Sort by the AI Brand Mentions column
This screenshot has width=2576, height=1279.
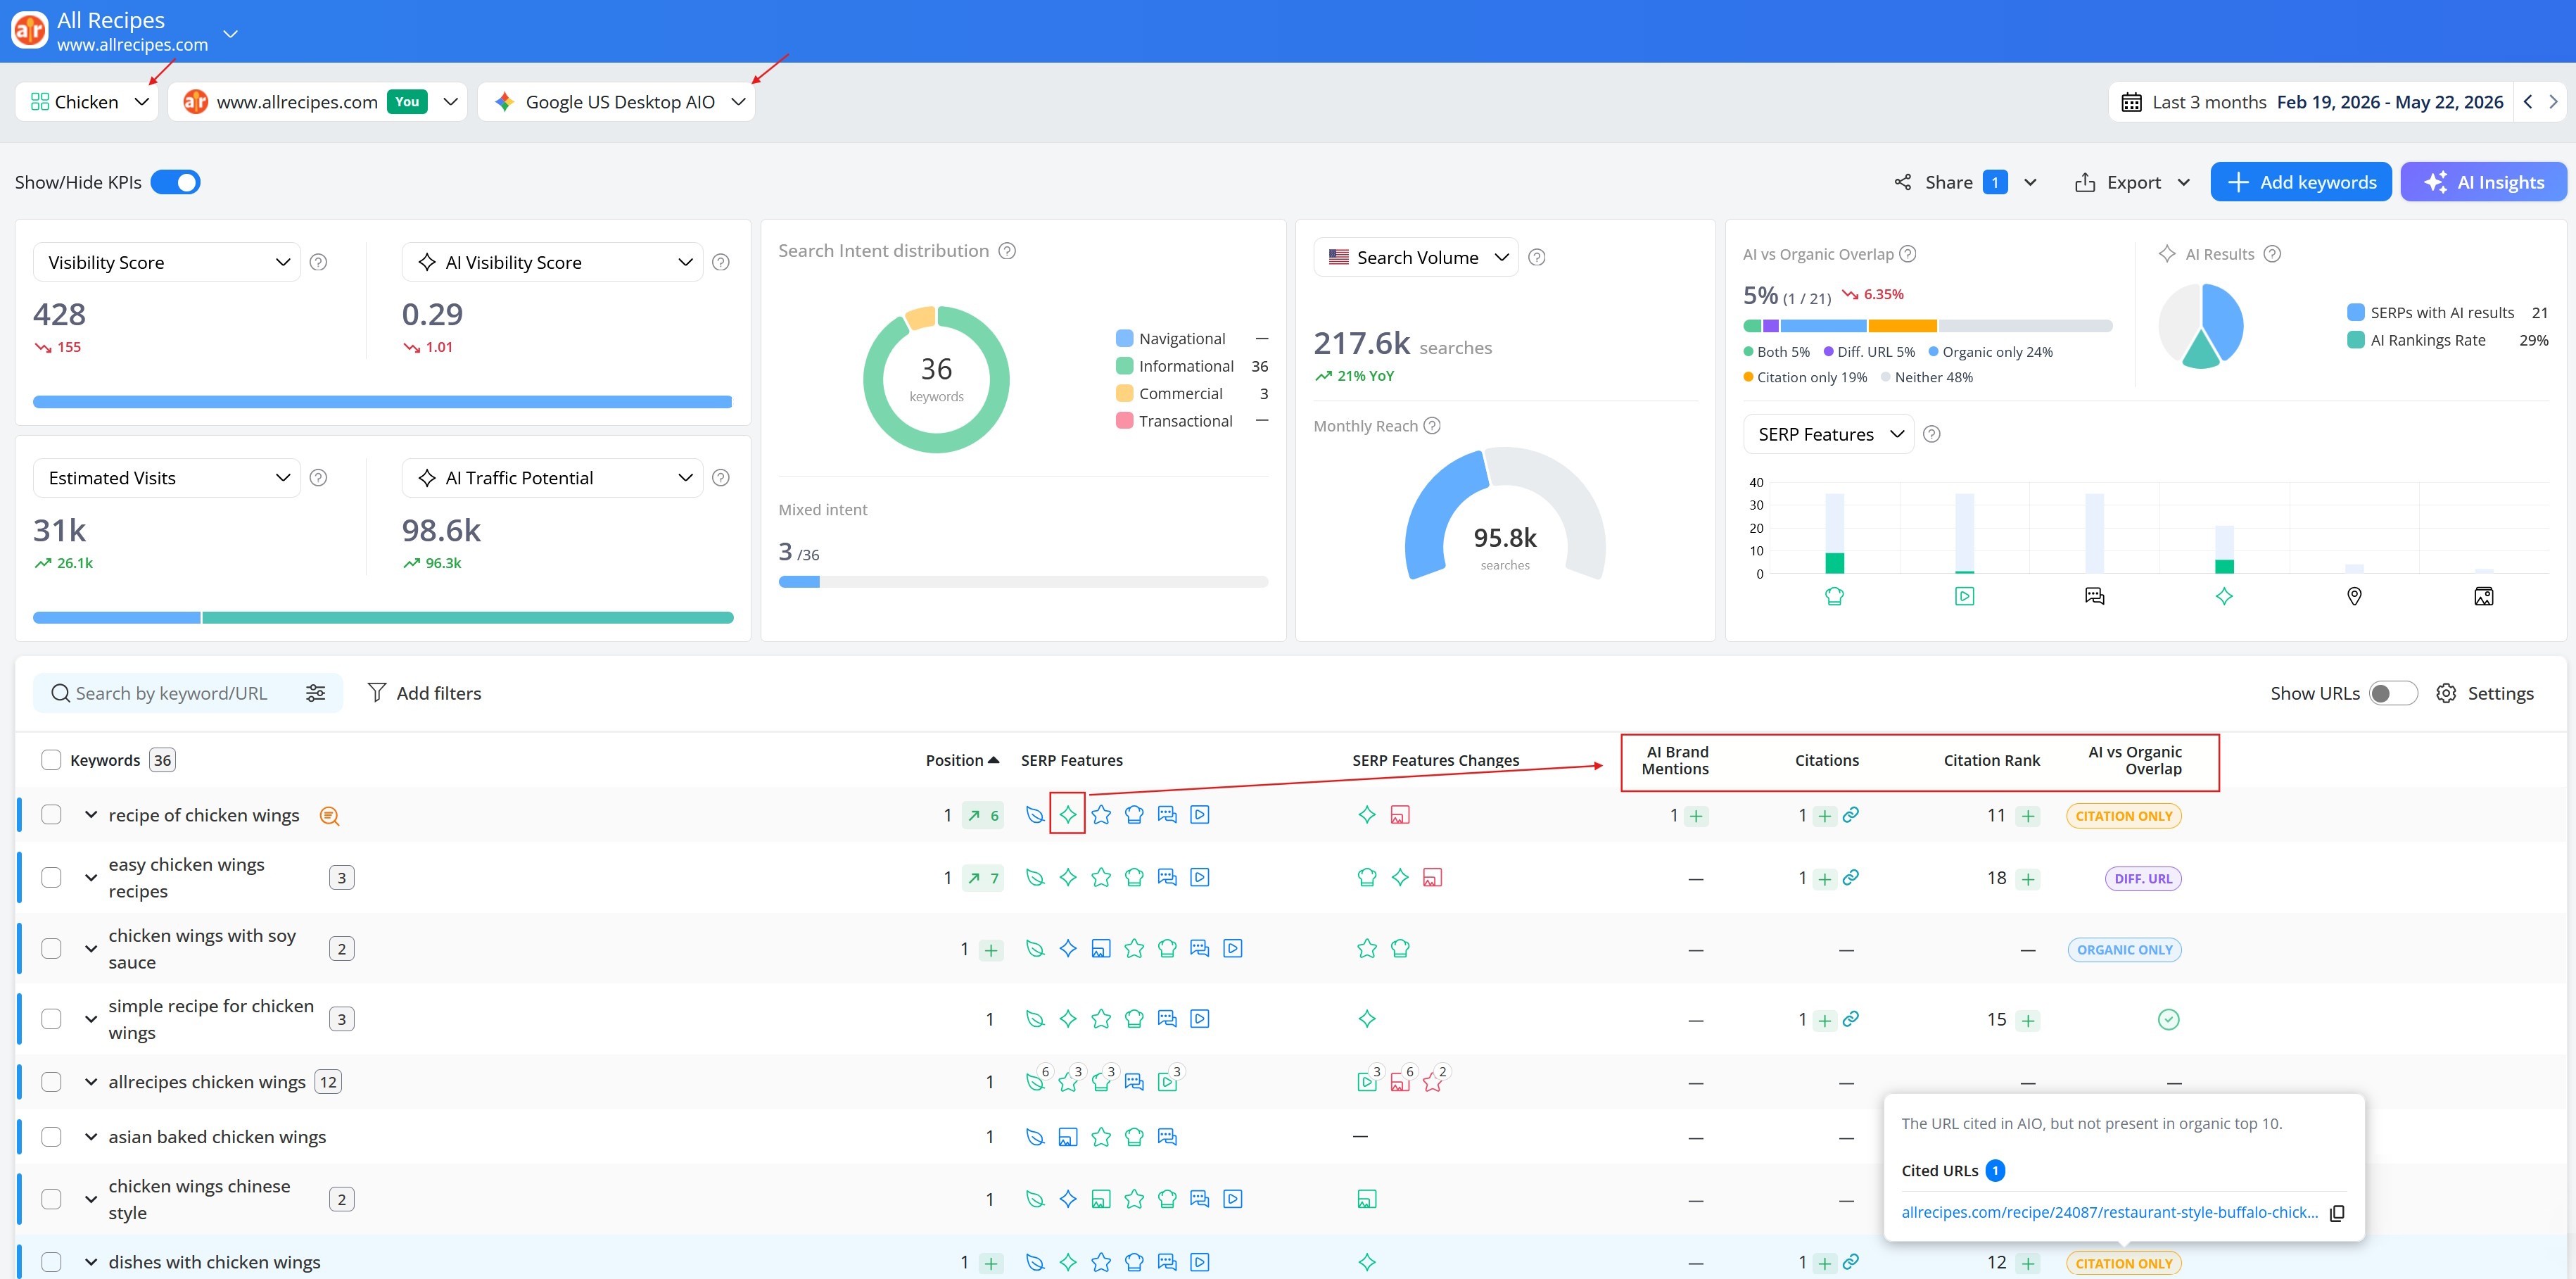tap(1675, 760)
